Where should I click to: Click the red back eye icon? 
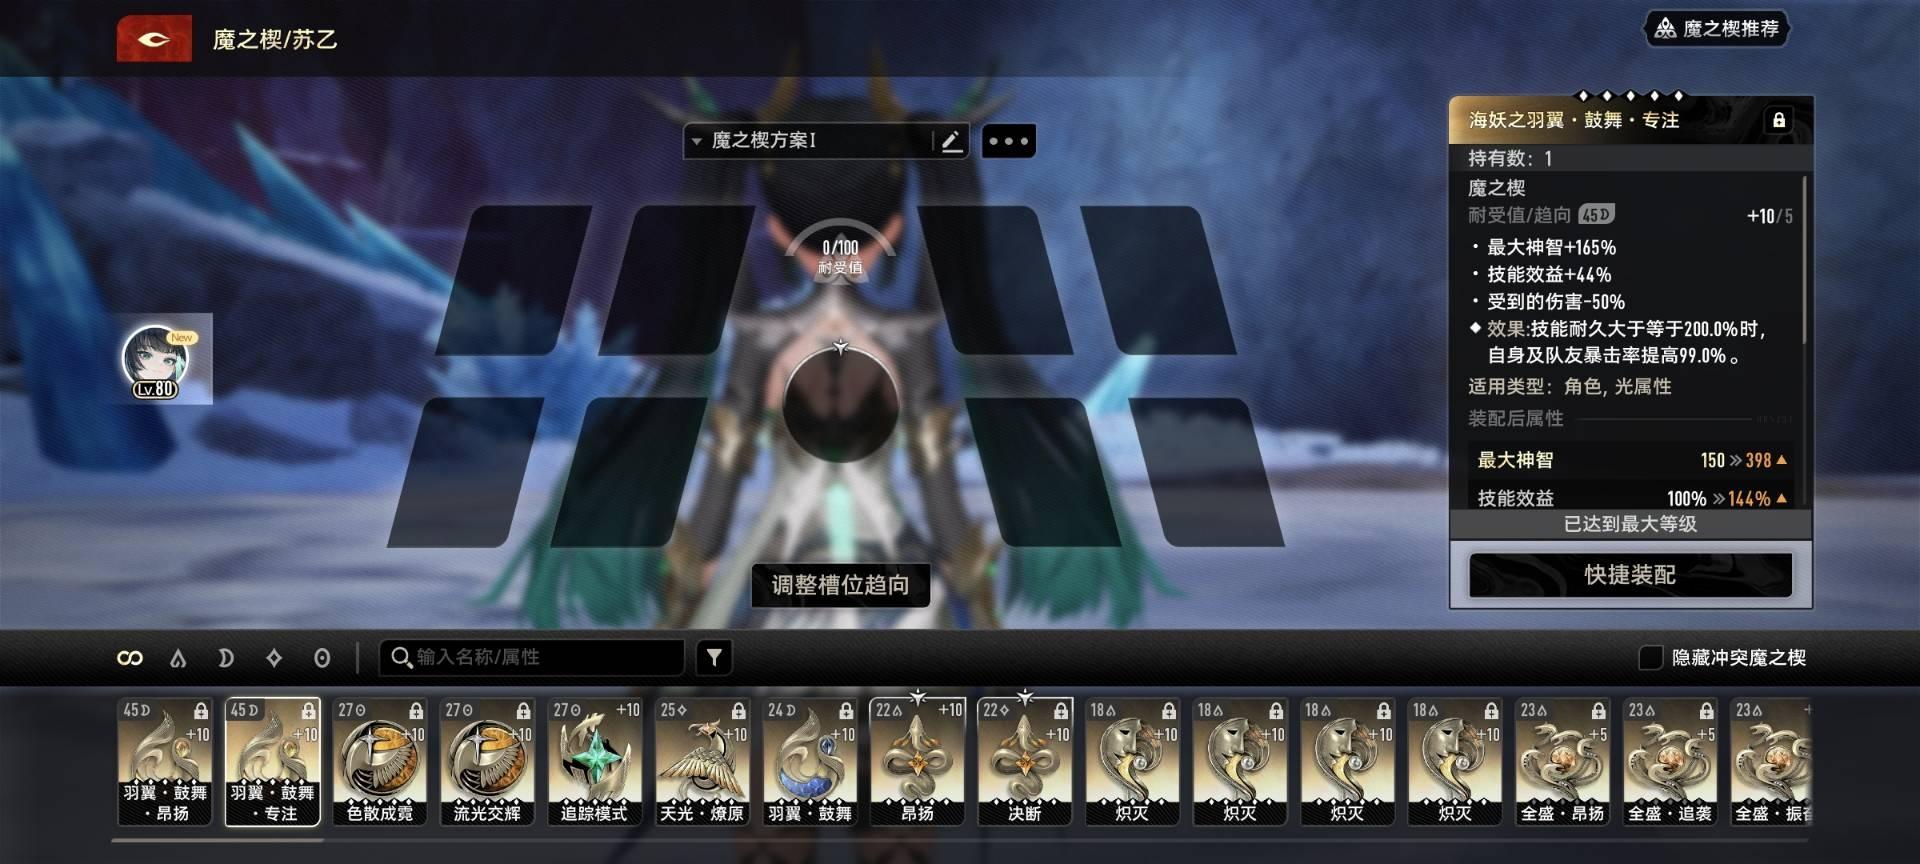click(x=154, y=39)
